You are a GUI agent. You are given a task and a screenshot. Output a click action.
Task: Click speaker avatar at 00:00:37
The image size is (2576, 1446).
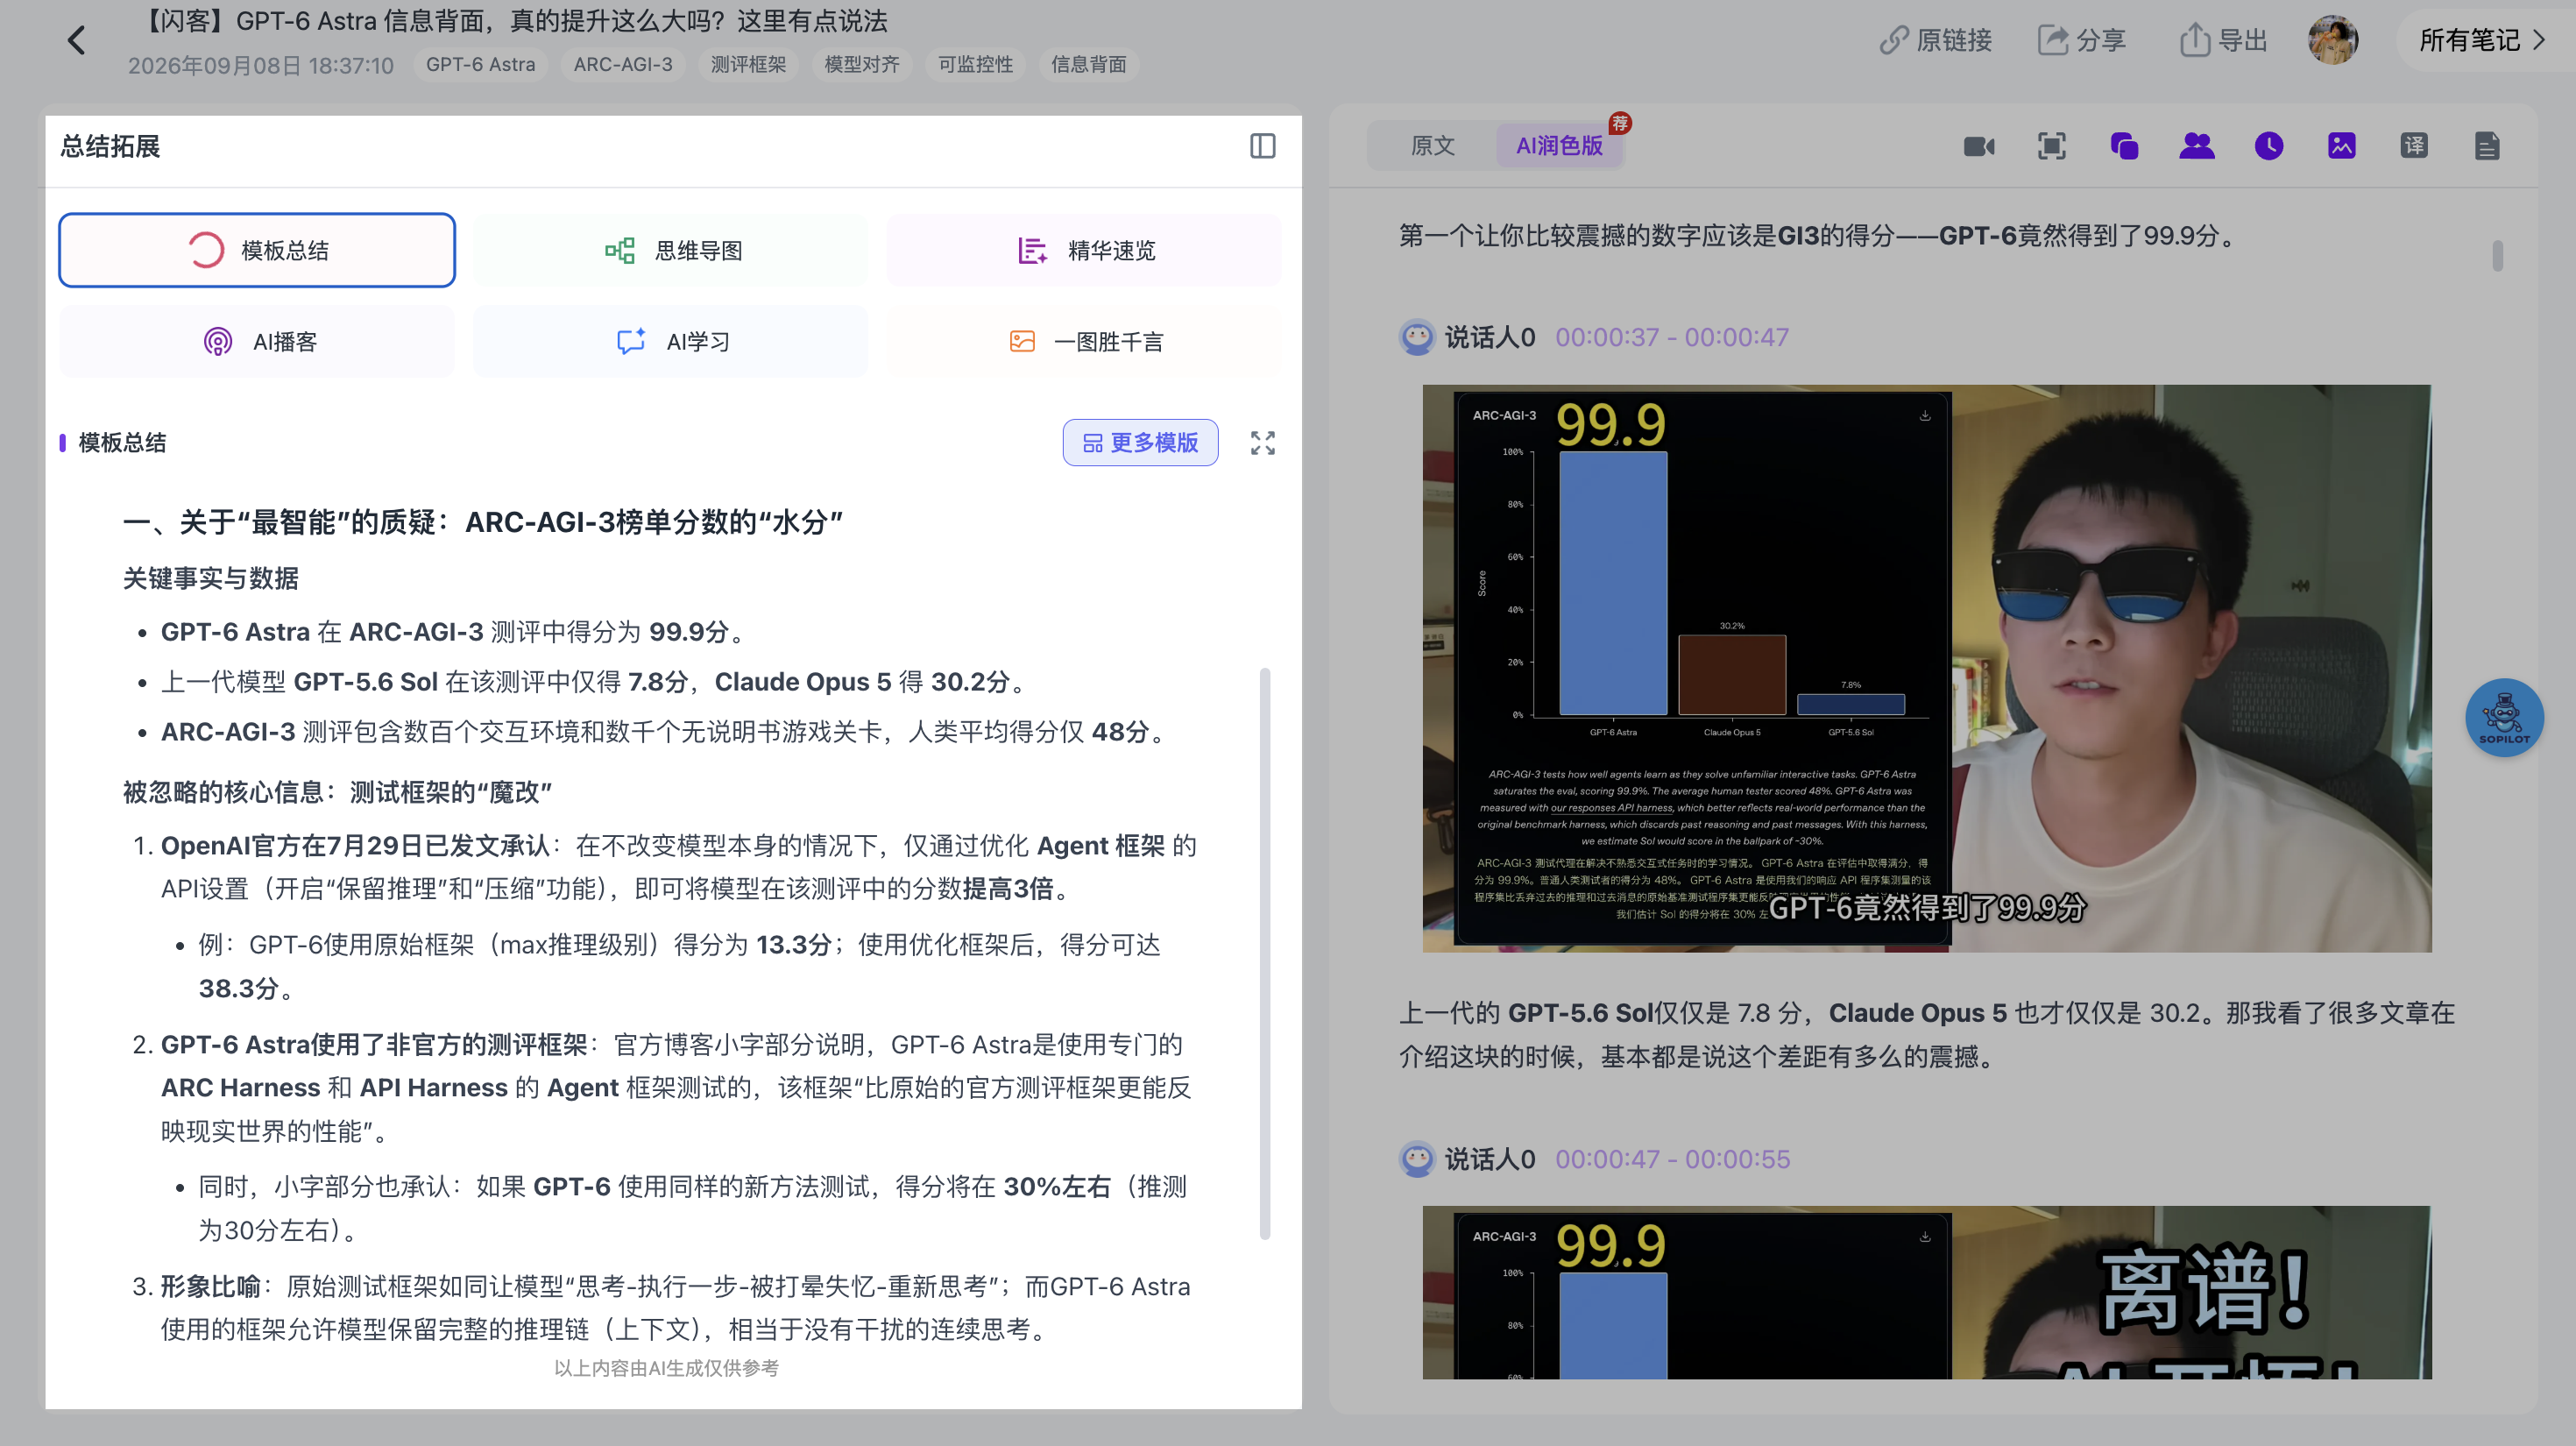pos(1416,337)
